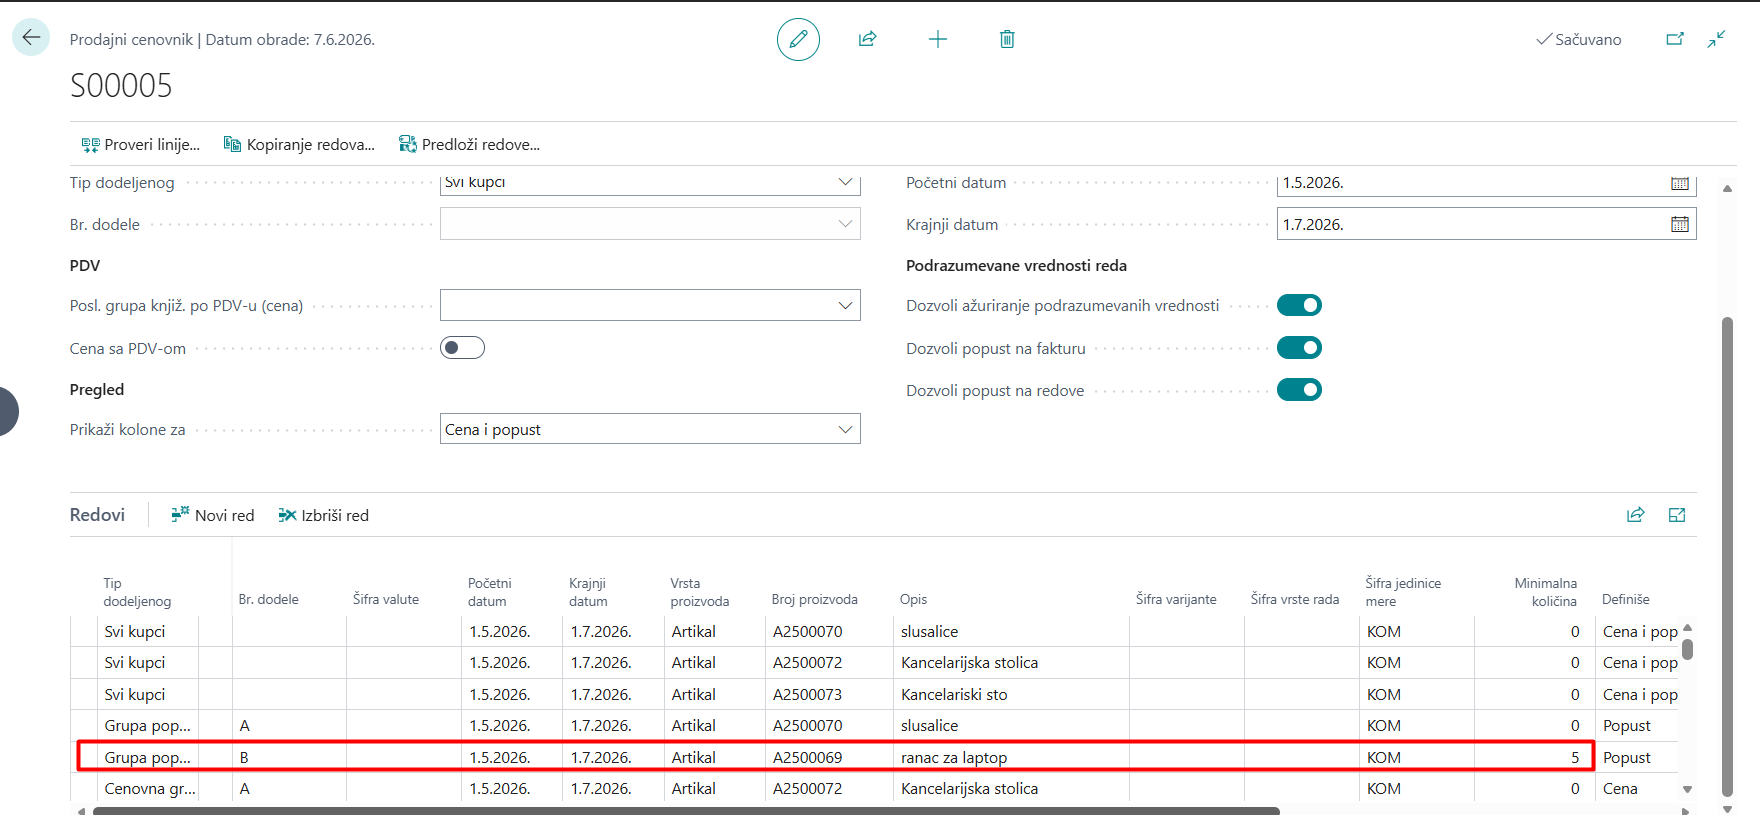The height and width of the screenshot is (815, 1760).
Task: Turn off Dozvoli popust na redove
Action: (1299, 389)
